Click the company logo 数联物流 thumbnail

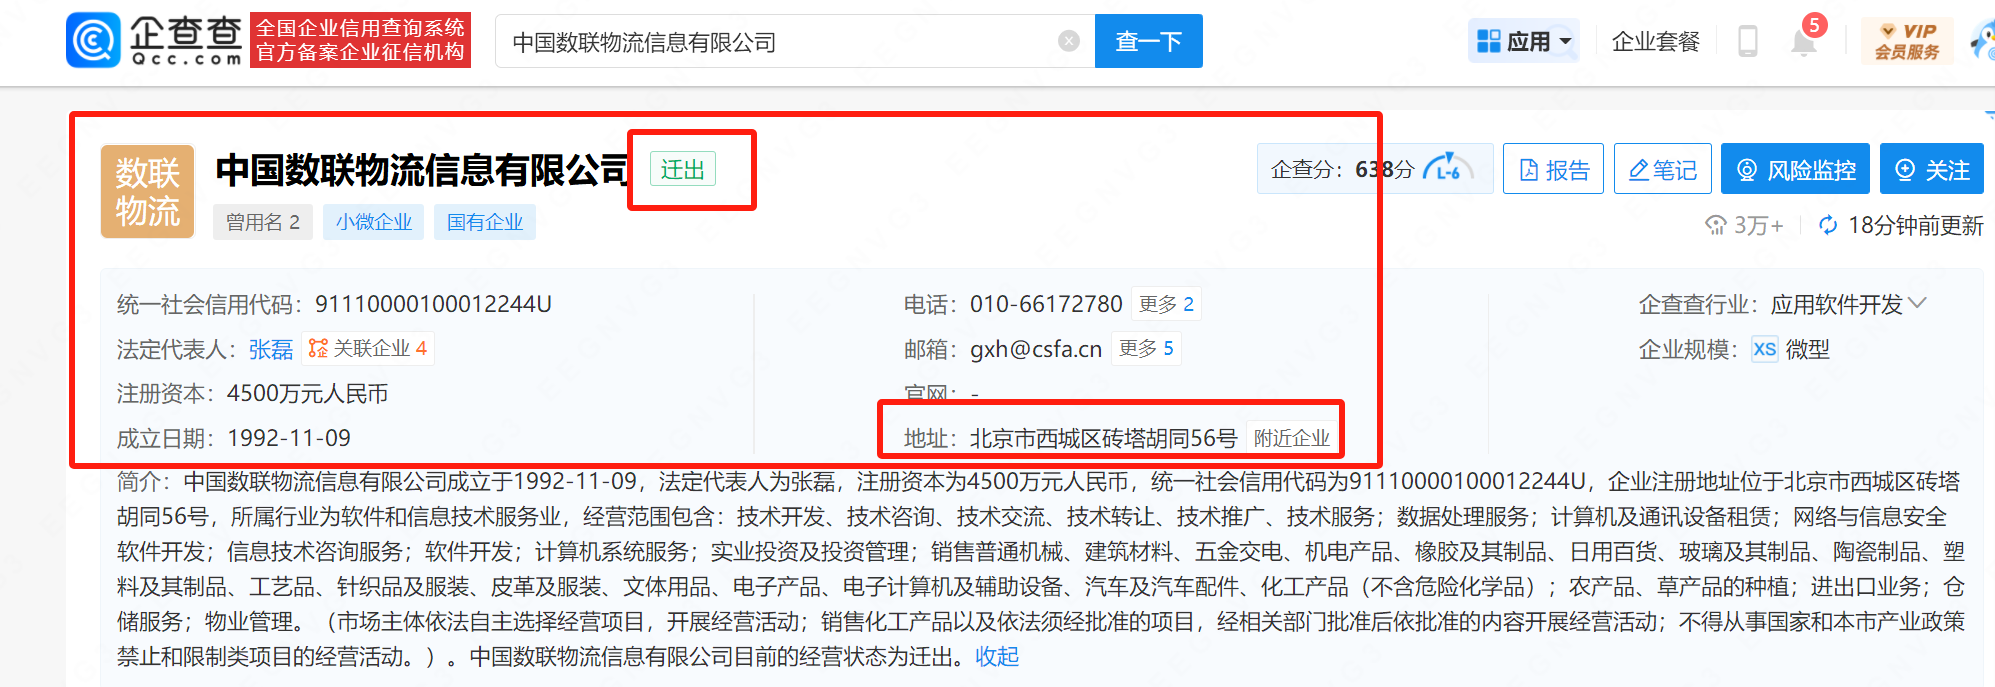point(147,191)
